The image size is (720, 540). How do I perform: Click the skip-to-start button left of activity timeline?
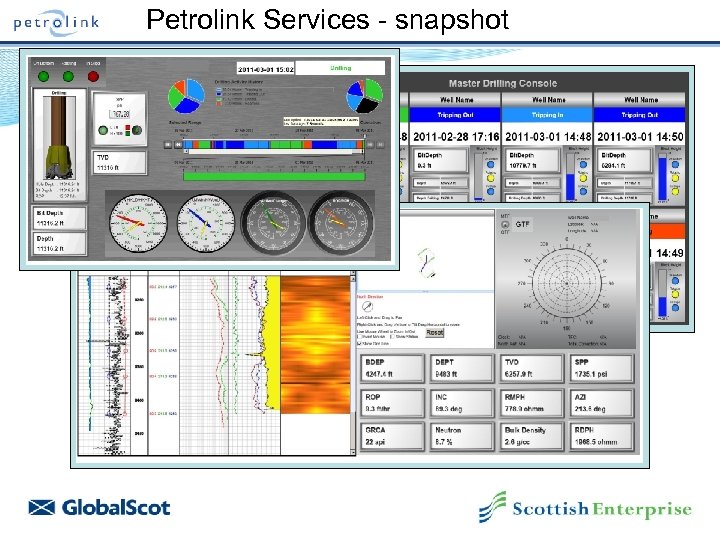pos(168,145)
